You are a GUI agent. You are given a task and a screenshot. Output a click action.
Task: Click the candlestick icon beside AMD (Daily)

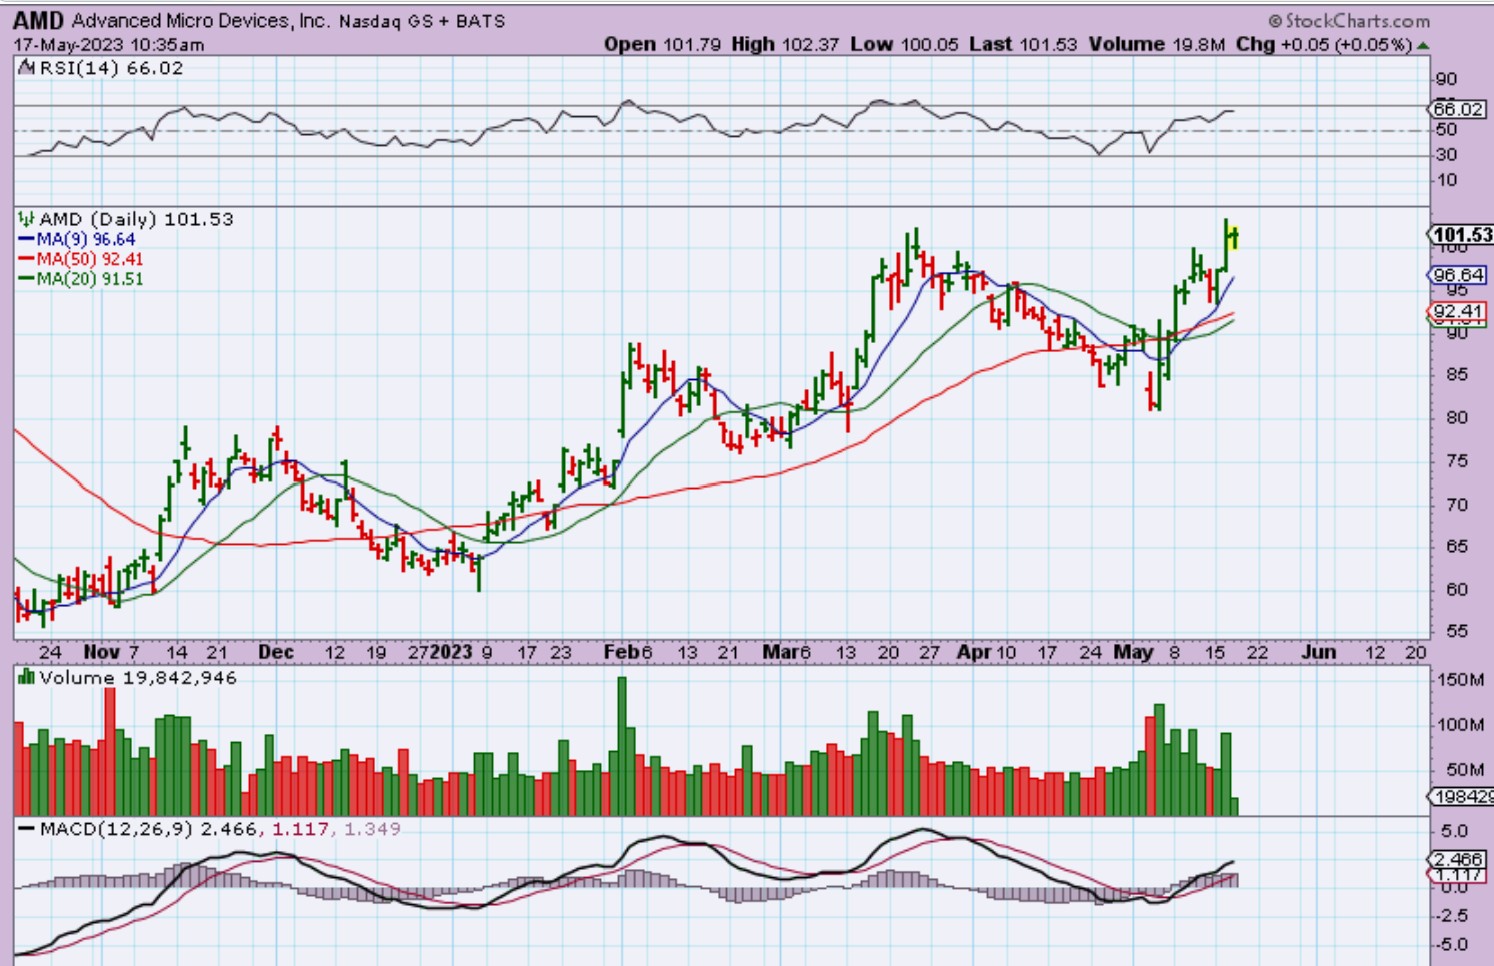[27, 219]
